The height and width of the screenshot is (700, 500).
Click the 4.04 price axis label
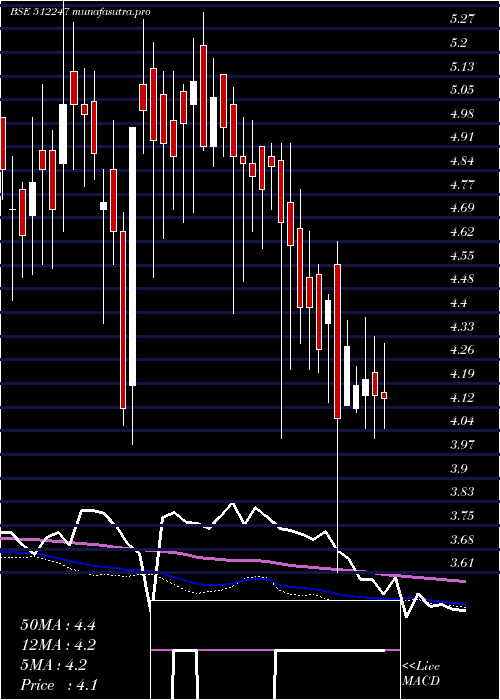(x=462, y=421)
